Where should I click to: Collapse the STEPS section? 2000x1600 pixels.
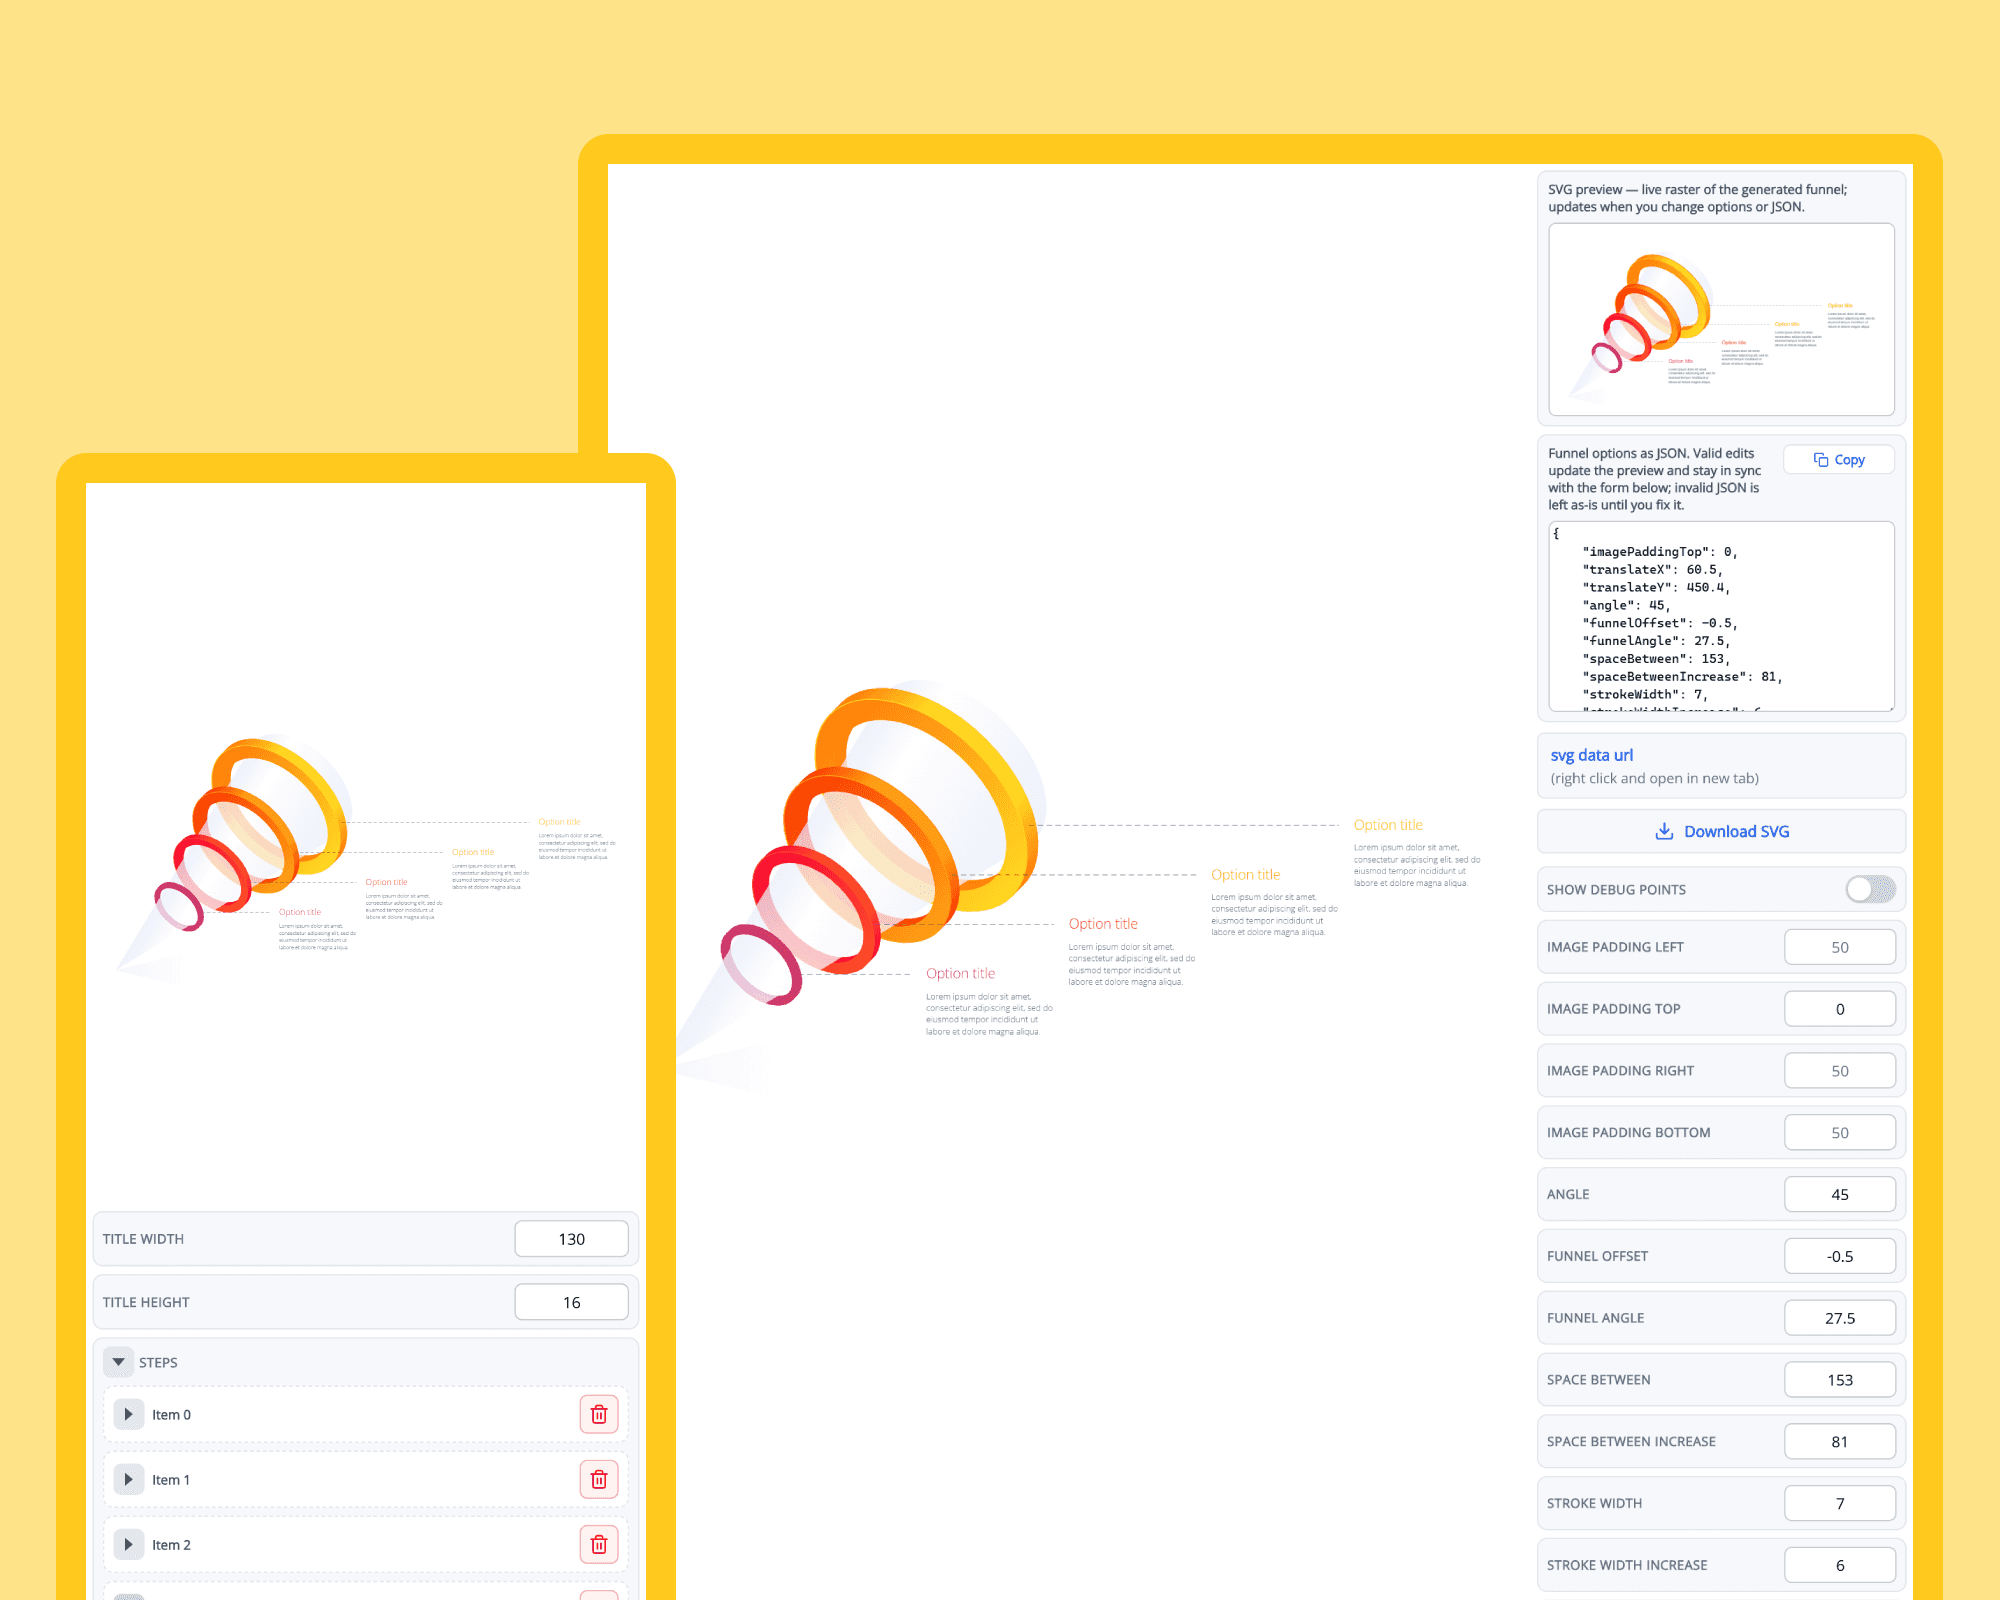(x=119, y=1362)
